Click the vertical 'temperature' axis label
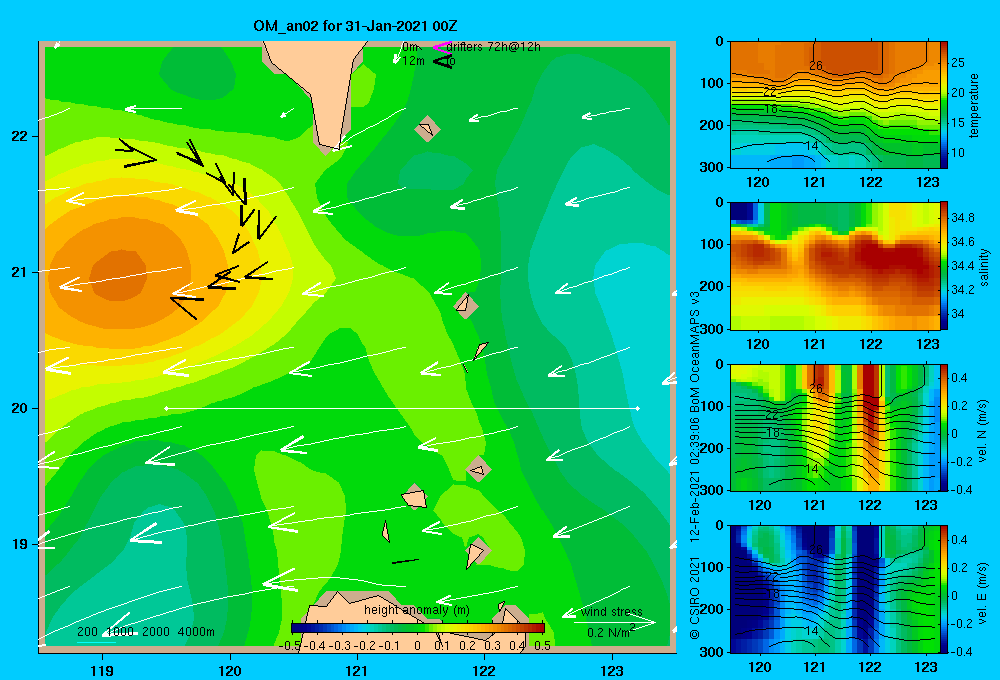 [974, 105]
